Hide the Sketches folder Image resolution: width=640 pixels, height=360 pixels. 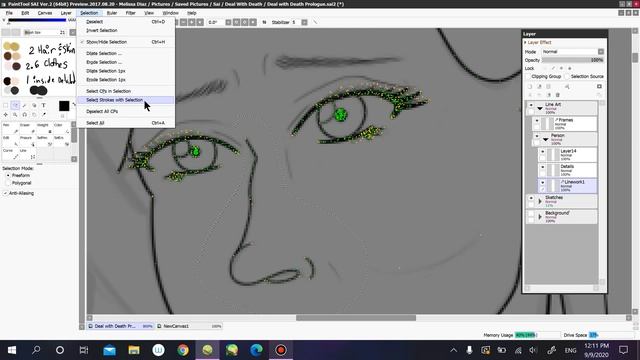531,198
